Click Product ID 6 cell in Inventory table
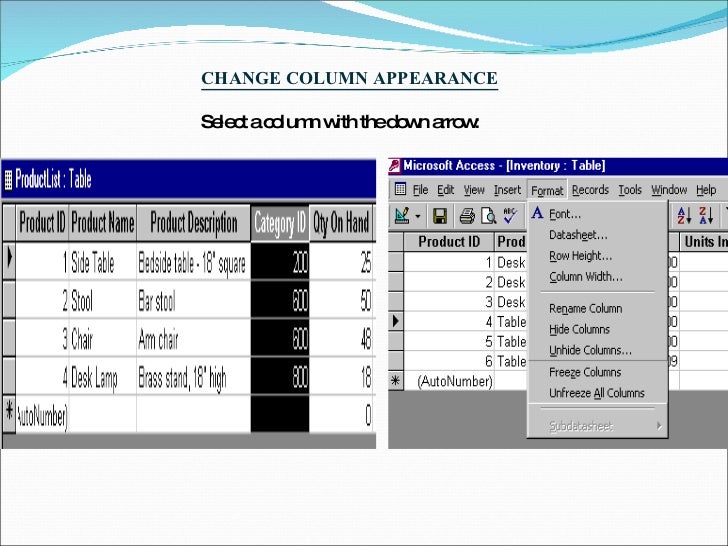 (x=449, y=361)
